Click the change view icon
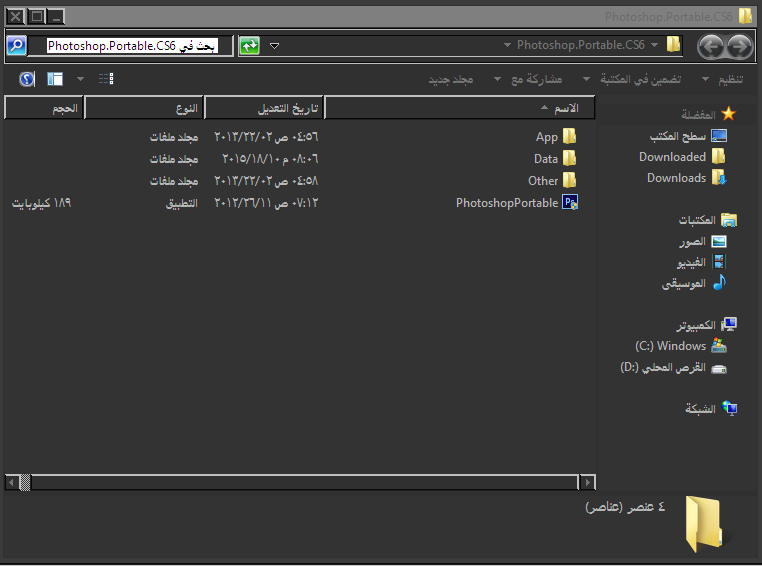 tap(106, 79)
